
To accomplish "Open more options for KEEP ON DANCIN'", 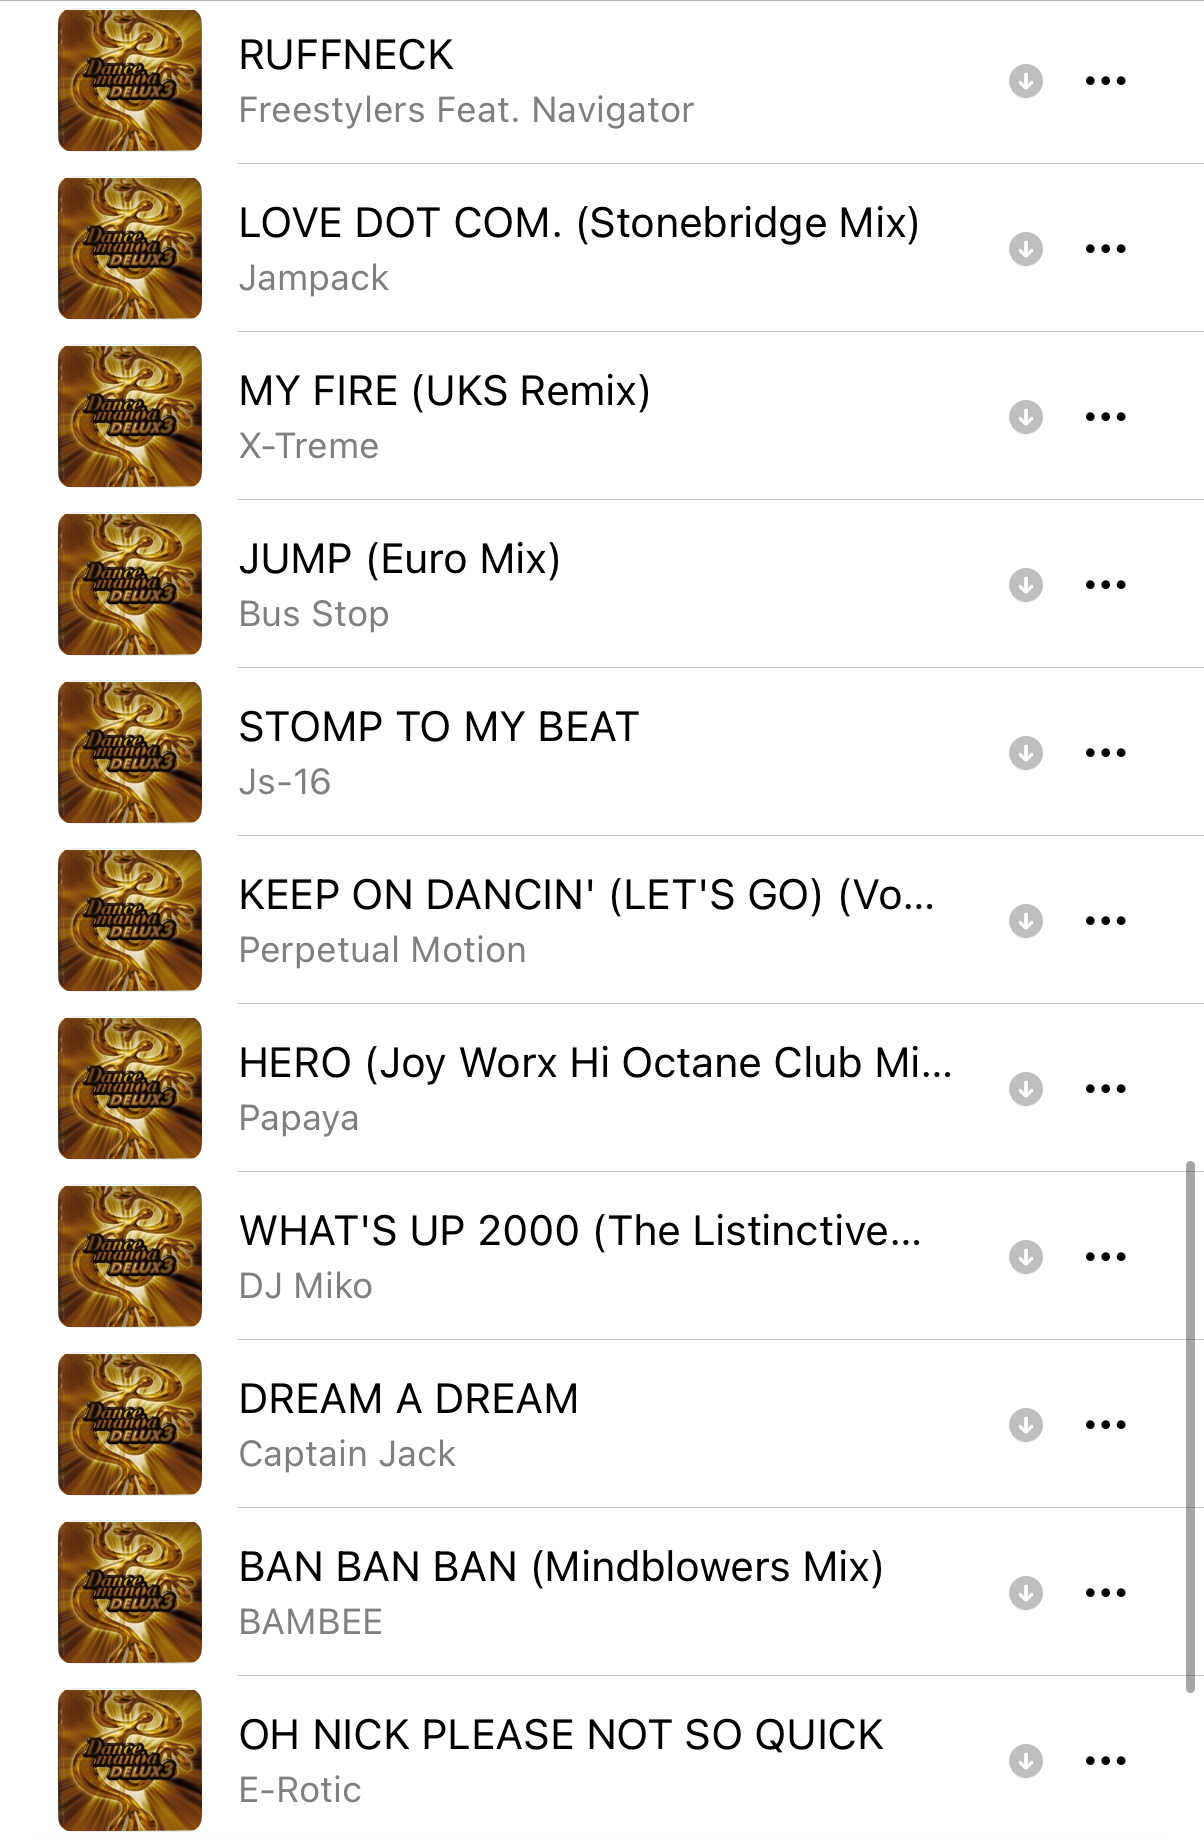I will pos(1105,920).
